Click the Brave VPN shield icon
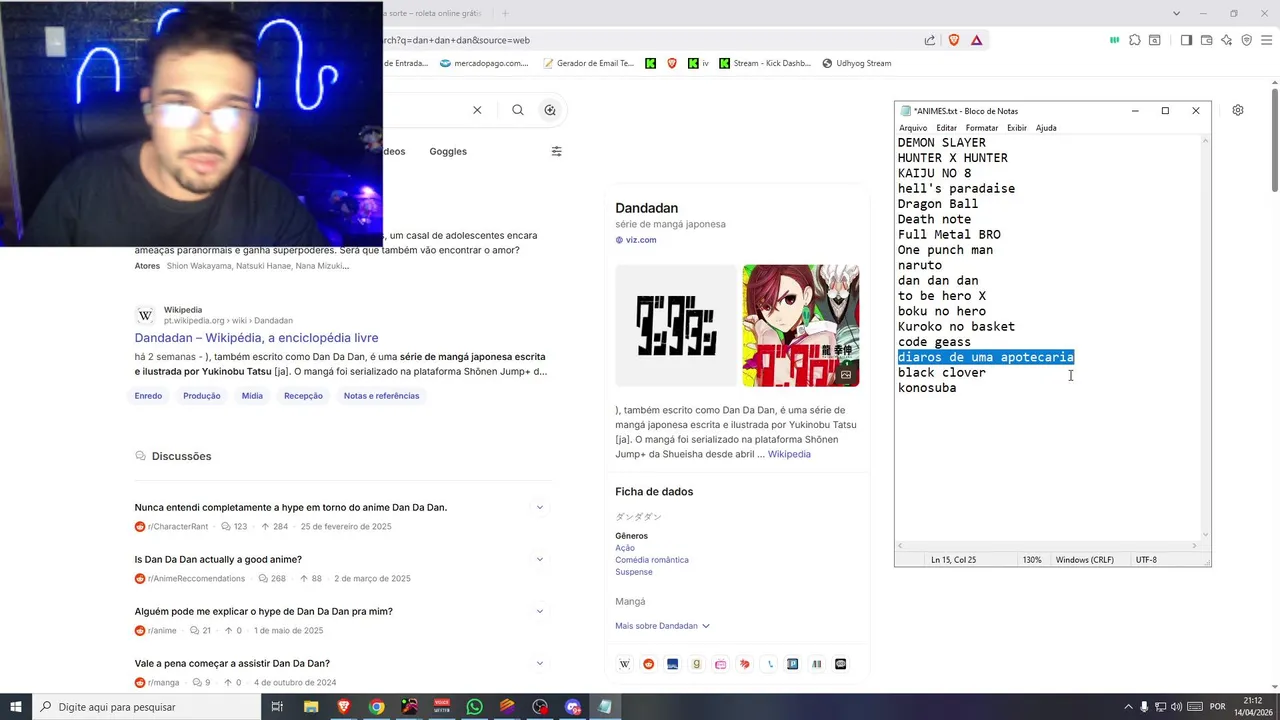The height and width of the screenshot is (720, 1280). pyautogui.click(x=1246, y=40)
